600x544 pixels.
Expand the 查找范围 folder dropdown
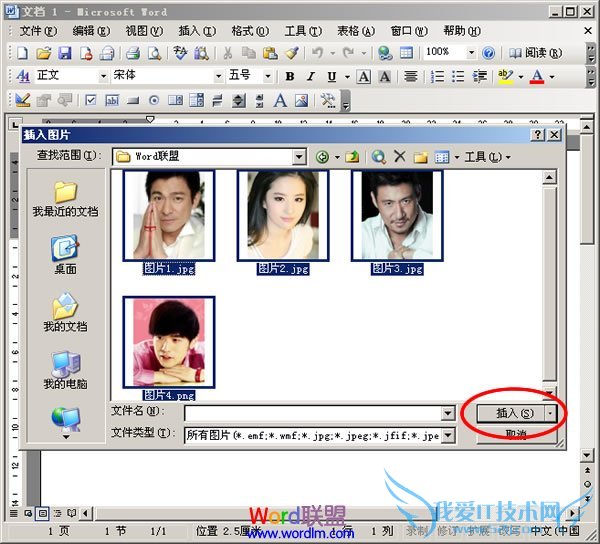point(299,157)
